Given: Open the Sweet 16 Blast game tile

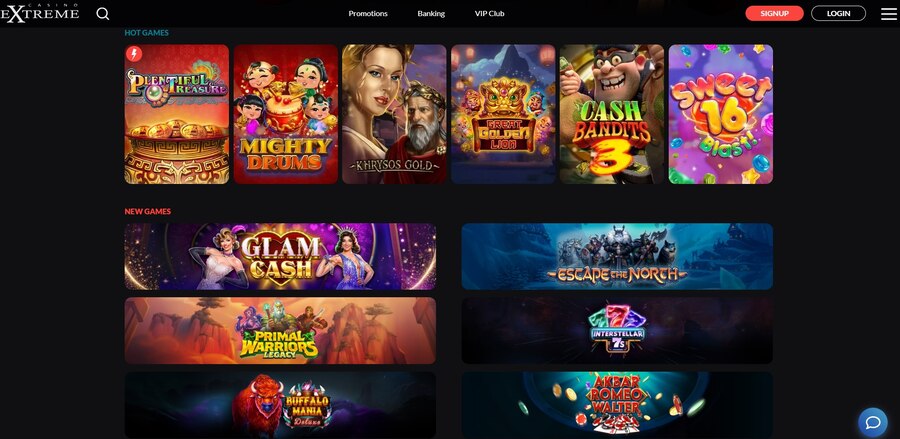Looking at the screenshot, I should tap(721, 114).
